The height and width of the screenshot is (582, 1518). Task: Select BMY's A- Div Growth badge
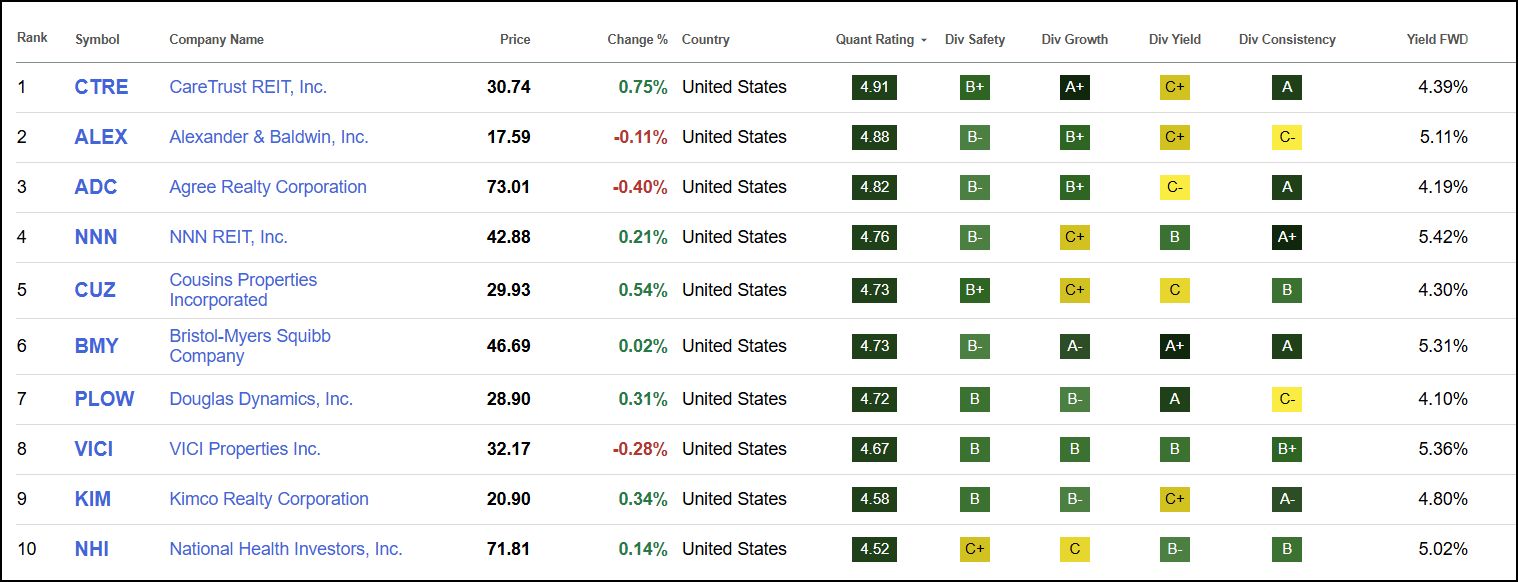click(x=1074, y=345)
